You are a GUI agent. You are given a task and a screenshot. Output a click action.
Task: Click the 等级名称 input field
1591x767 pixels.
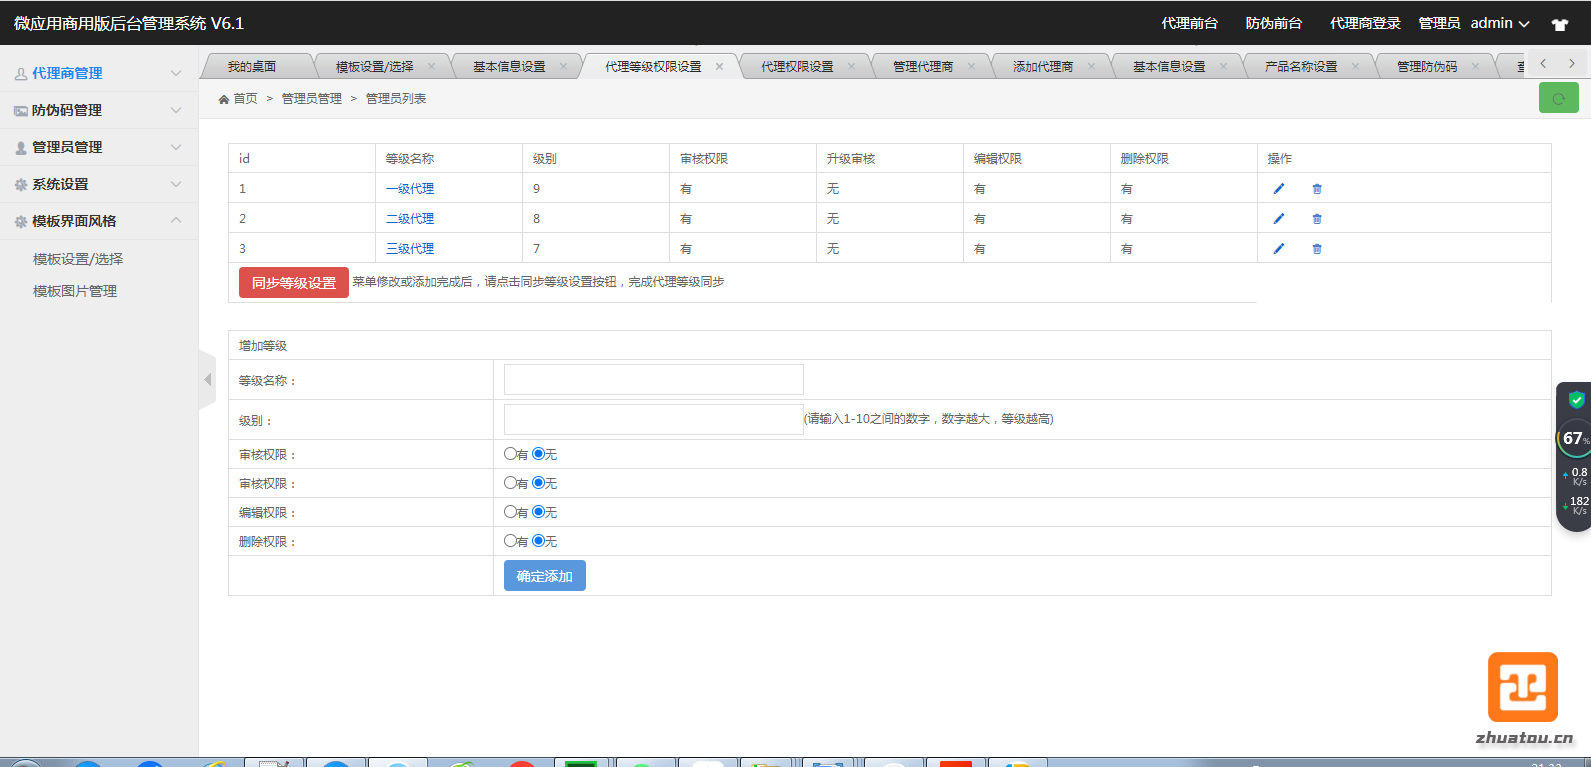(653, 380)
